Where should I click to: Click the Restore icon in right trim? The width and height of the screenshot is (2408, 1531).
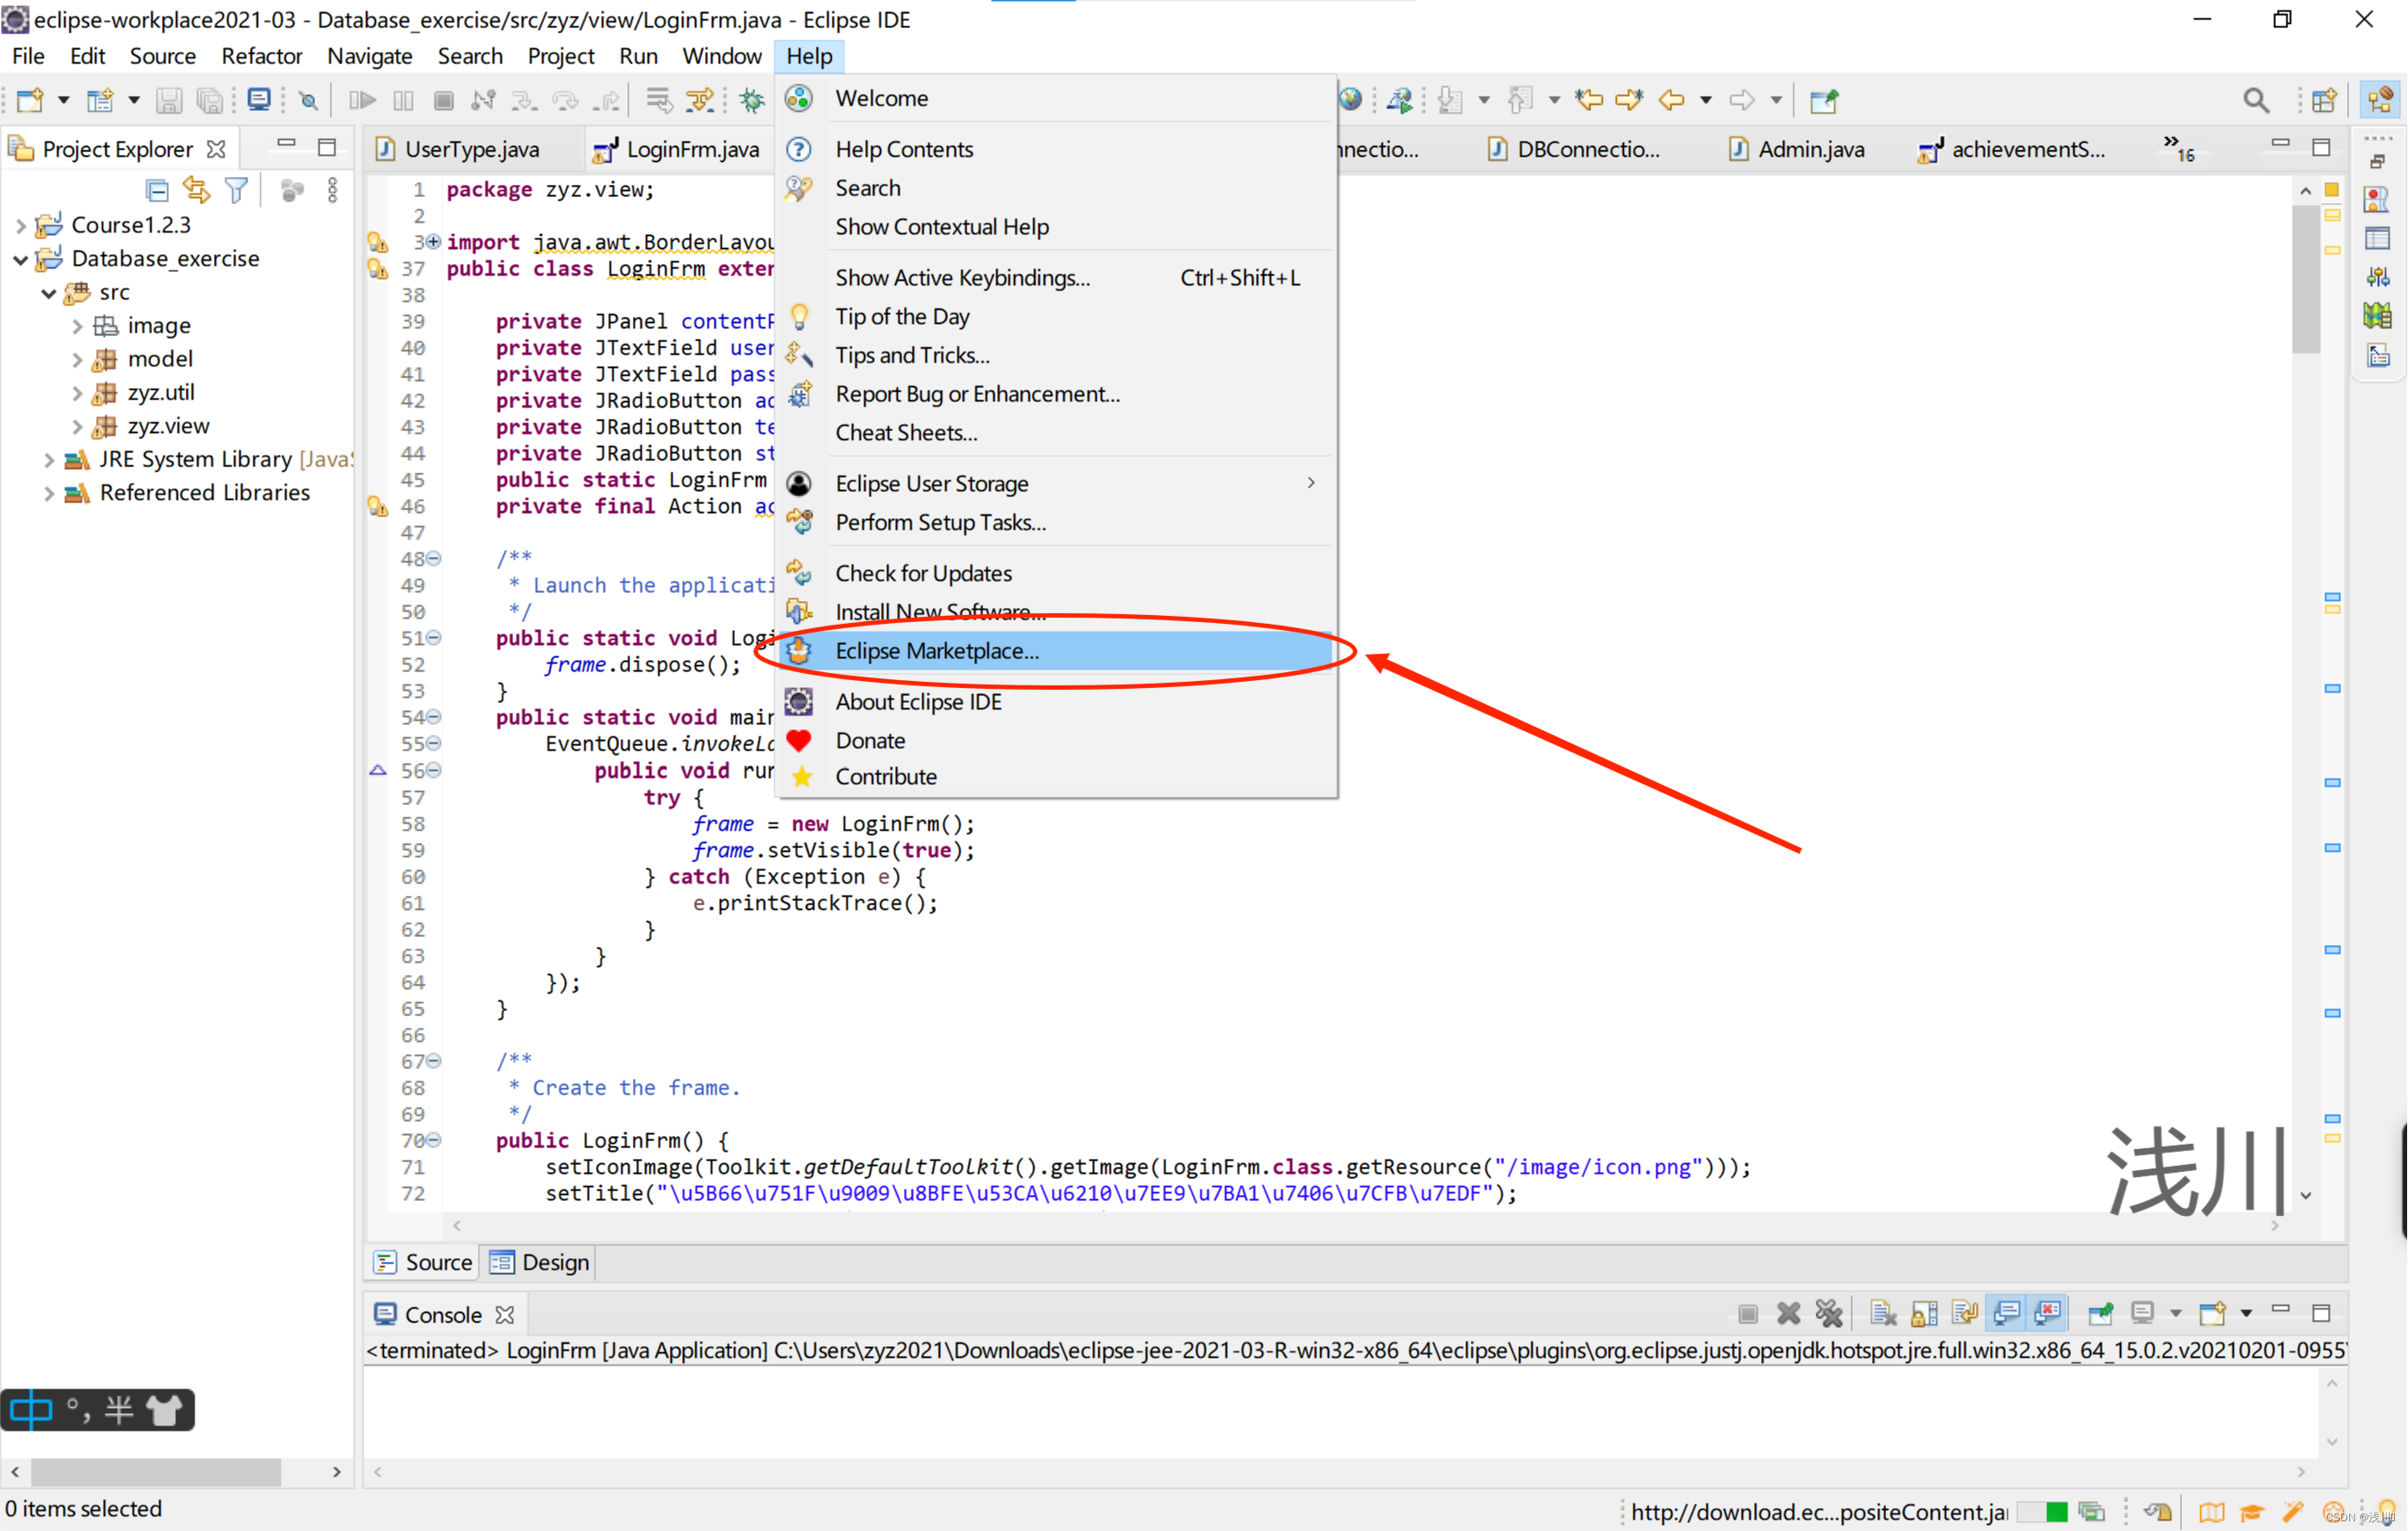tap(2378, 162)
